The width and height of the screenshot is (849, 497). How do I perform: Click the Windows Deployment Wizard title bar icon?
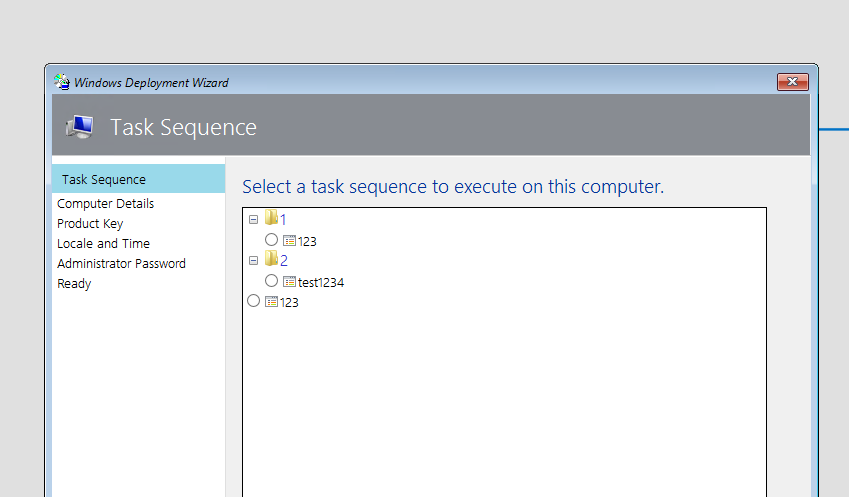[62, 82]
